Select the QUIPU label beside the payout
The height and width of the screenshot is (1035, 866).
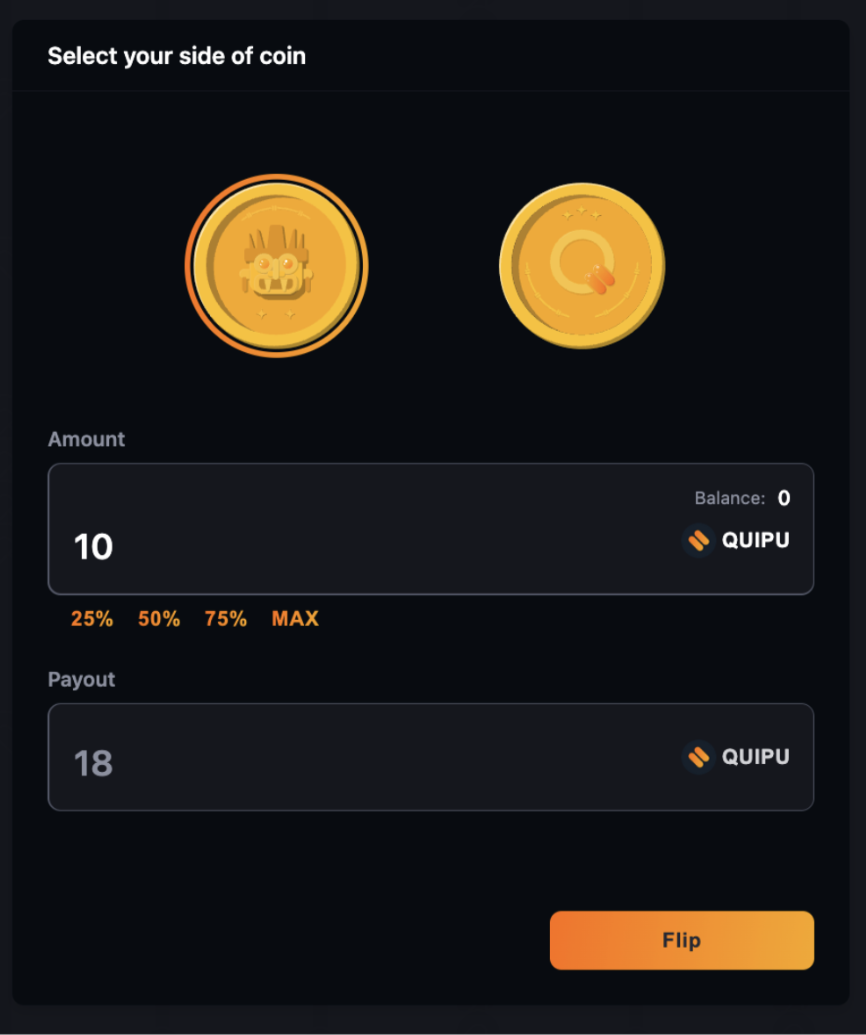(756, 757)
